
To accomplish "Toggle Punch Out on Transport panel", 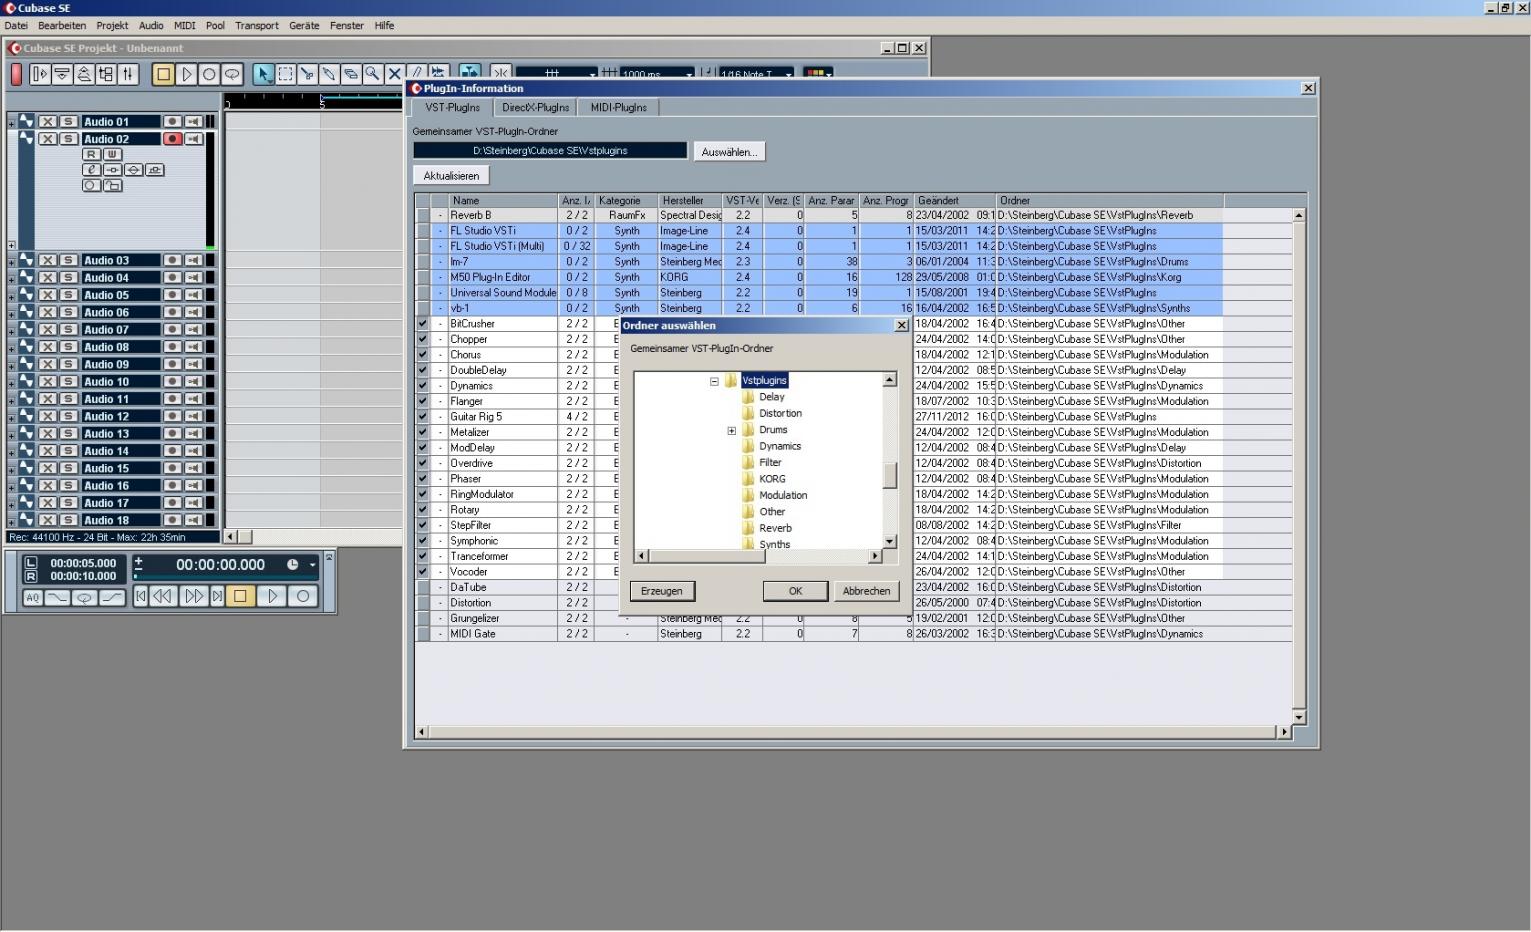I will point(112,597).
